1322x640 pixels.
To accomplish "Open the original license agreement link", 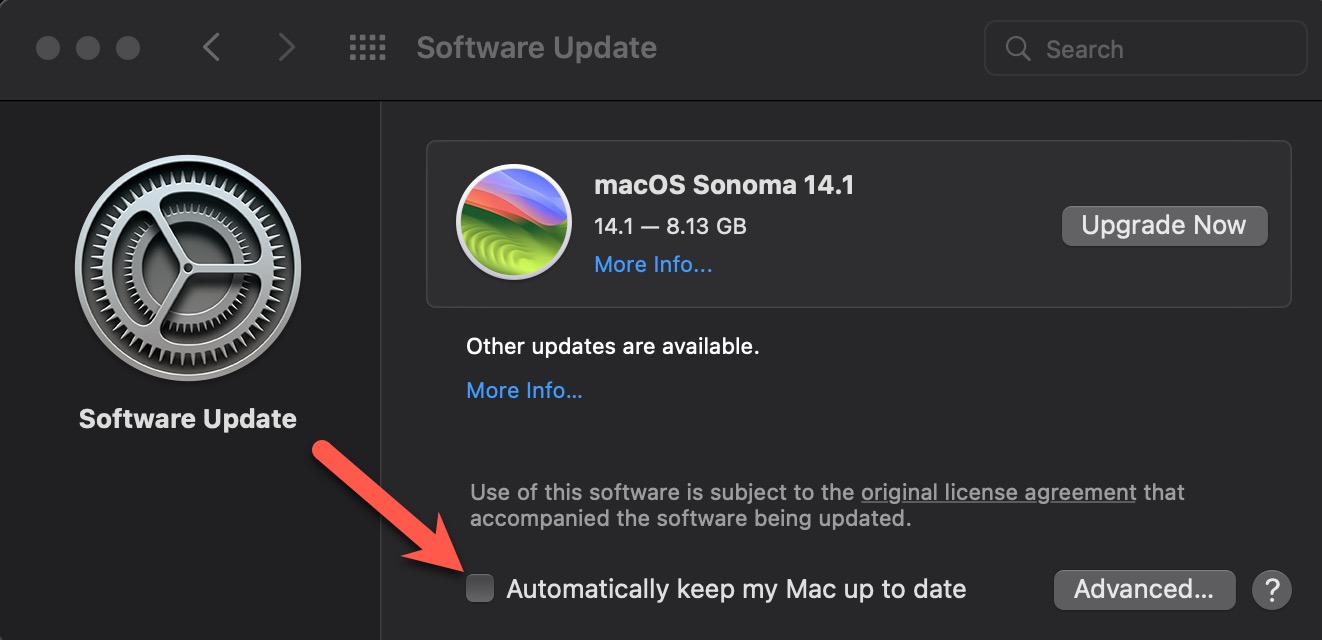I will click(998, 492).
